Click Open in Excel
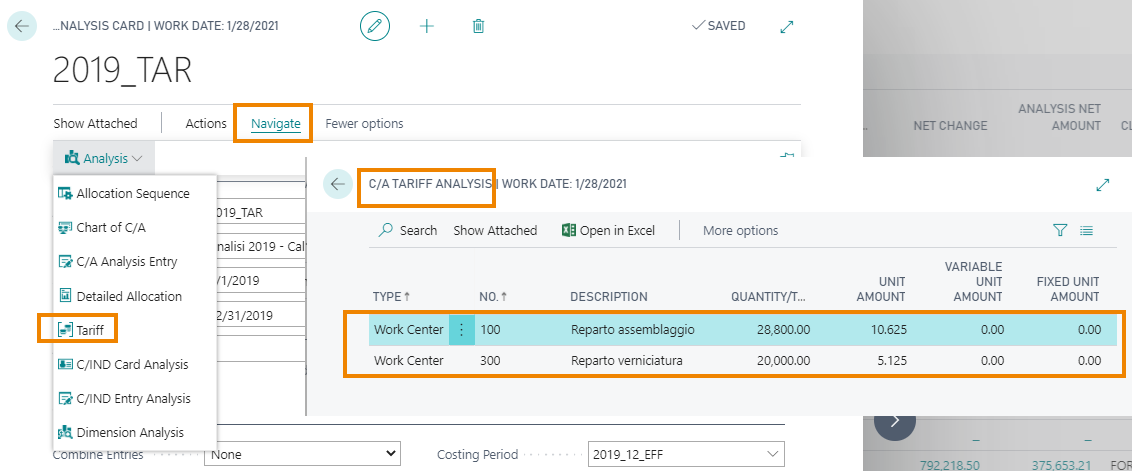The height and width of the screenshot is (471, 1132). point(608,230)
